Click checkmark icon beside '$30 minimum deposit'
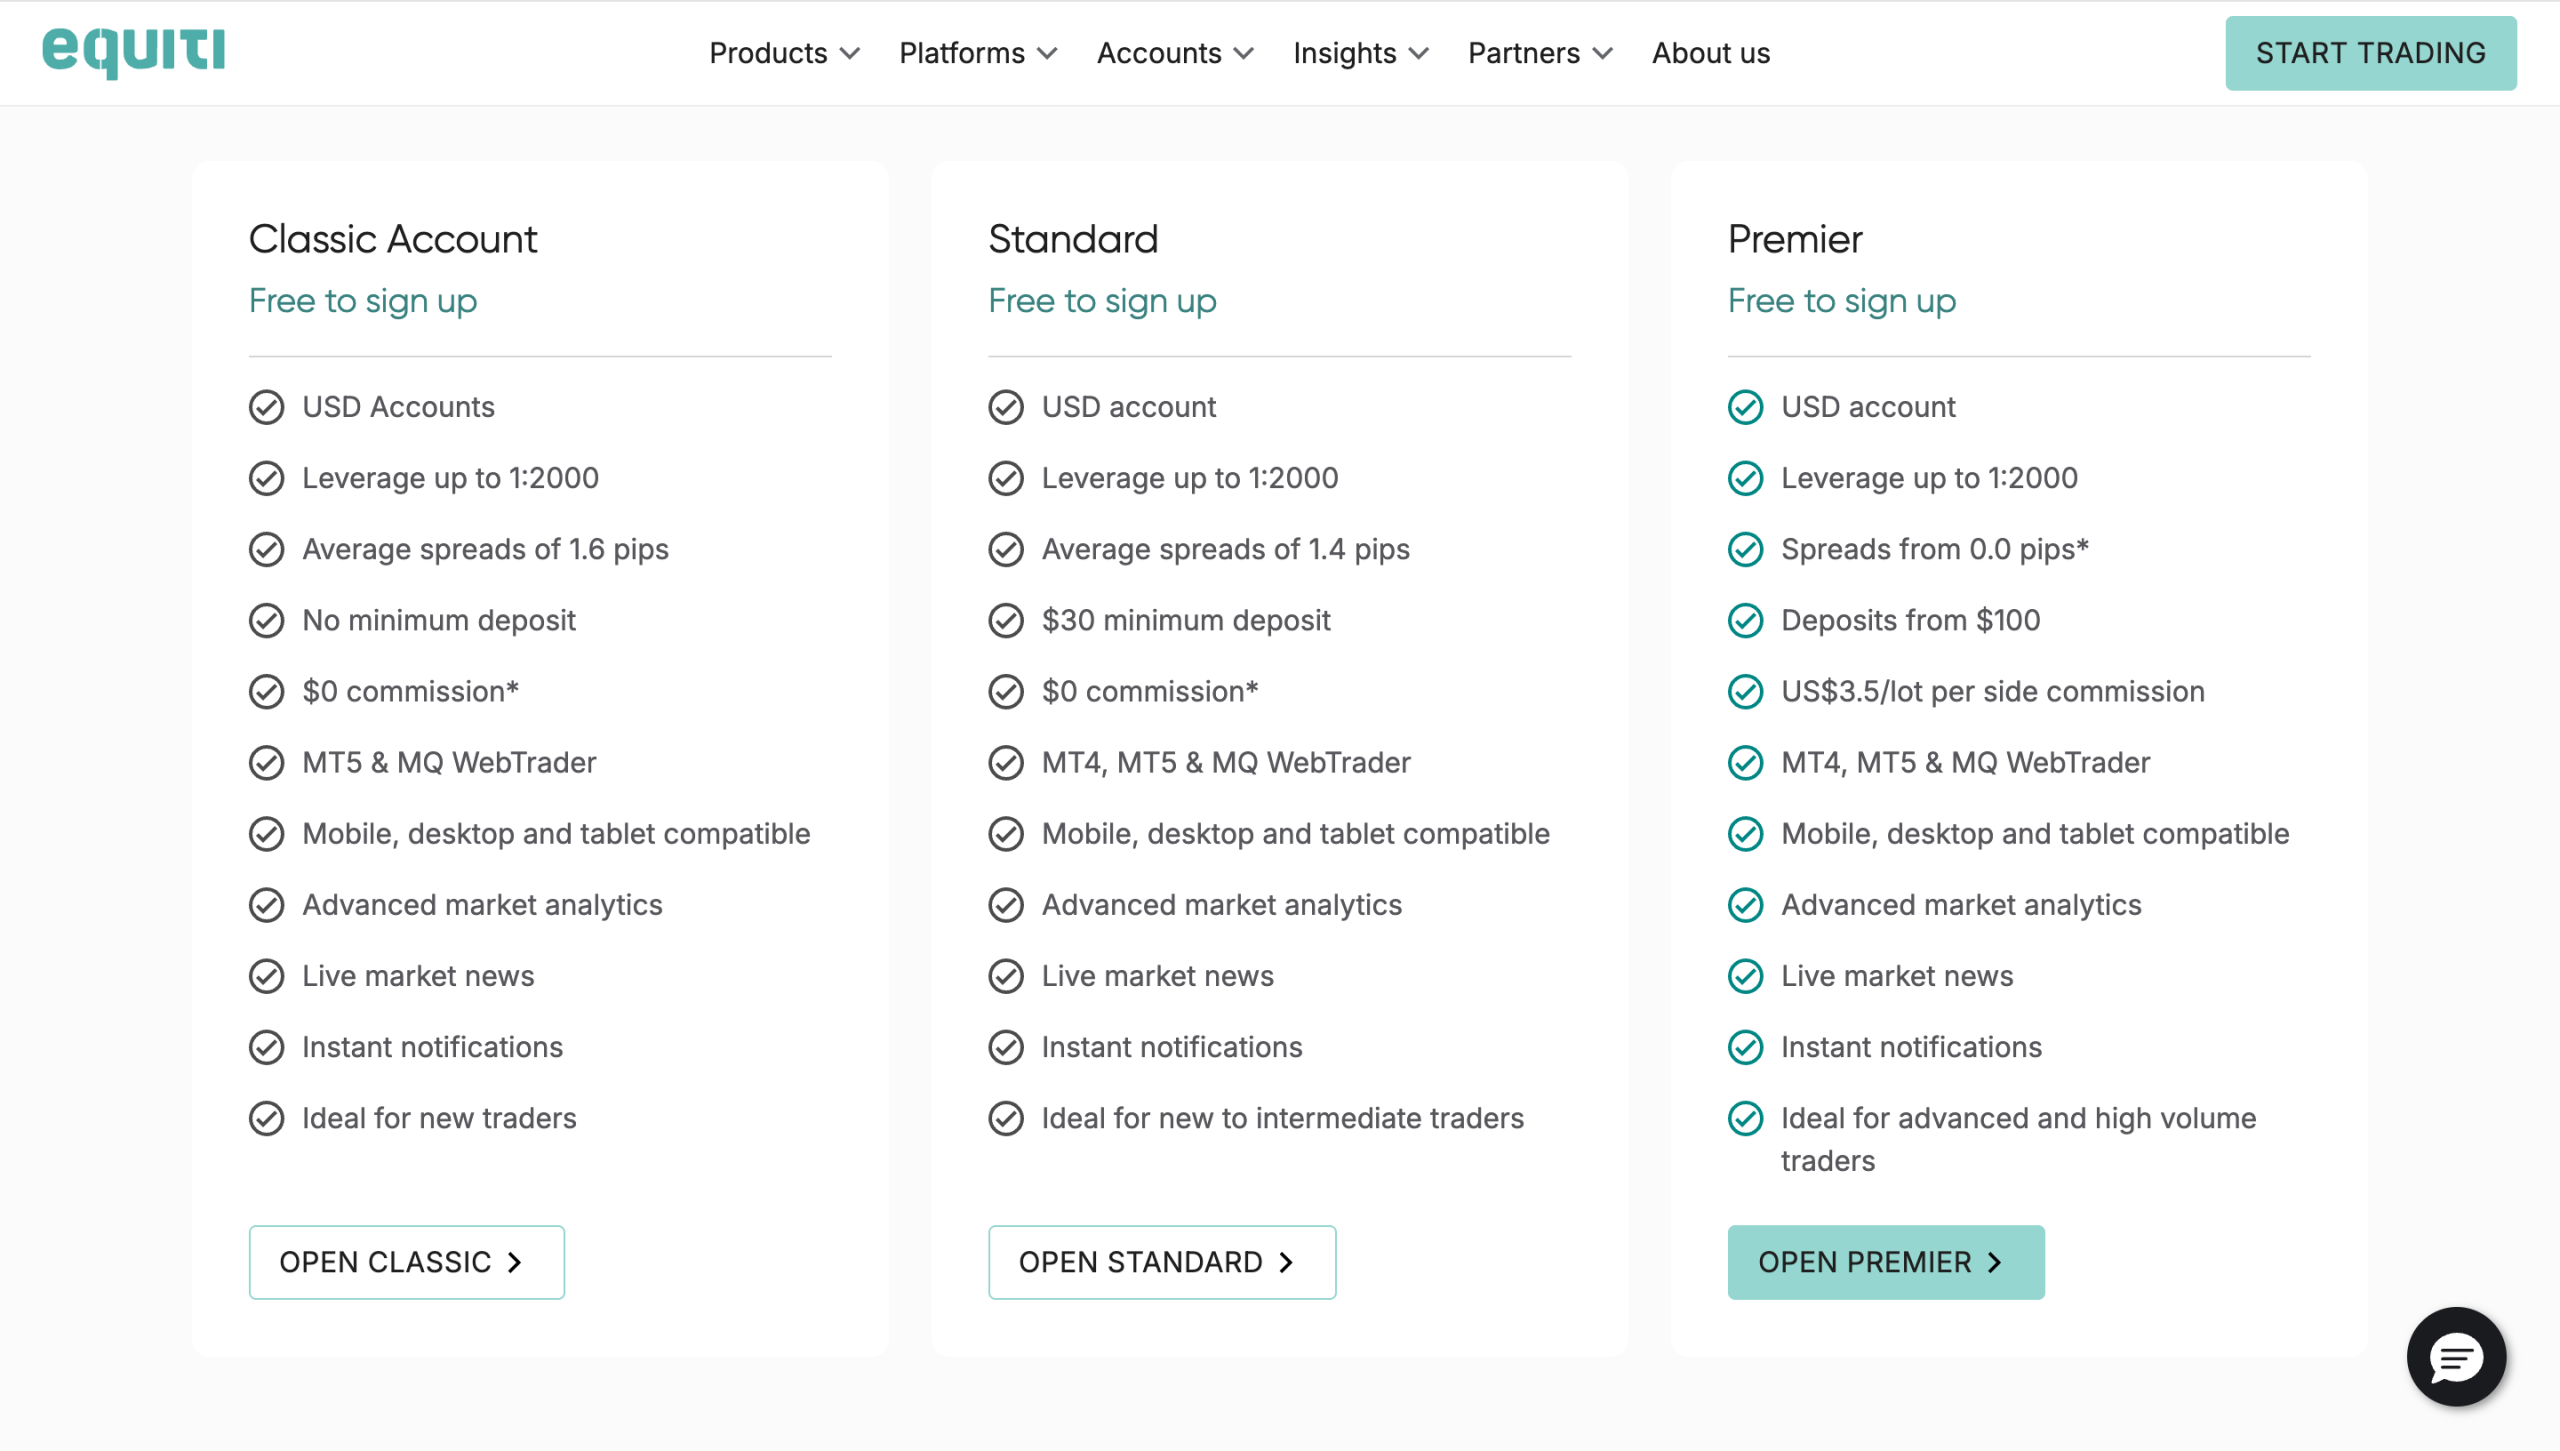This screenshot has width=2560, height=1451. point(1006,620)
